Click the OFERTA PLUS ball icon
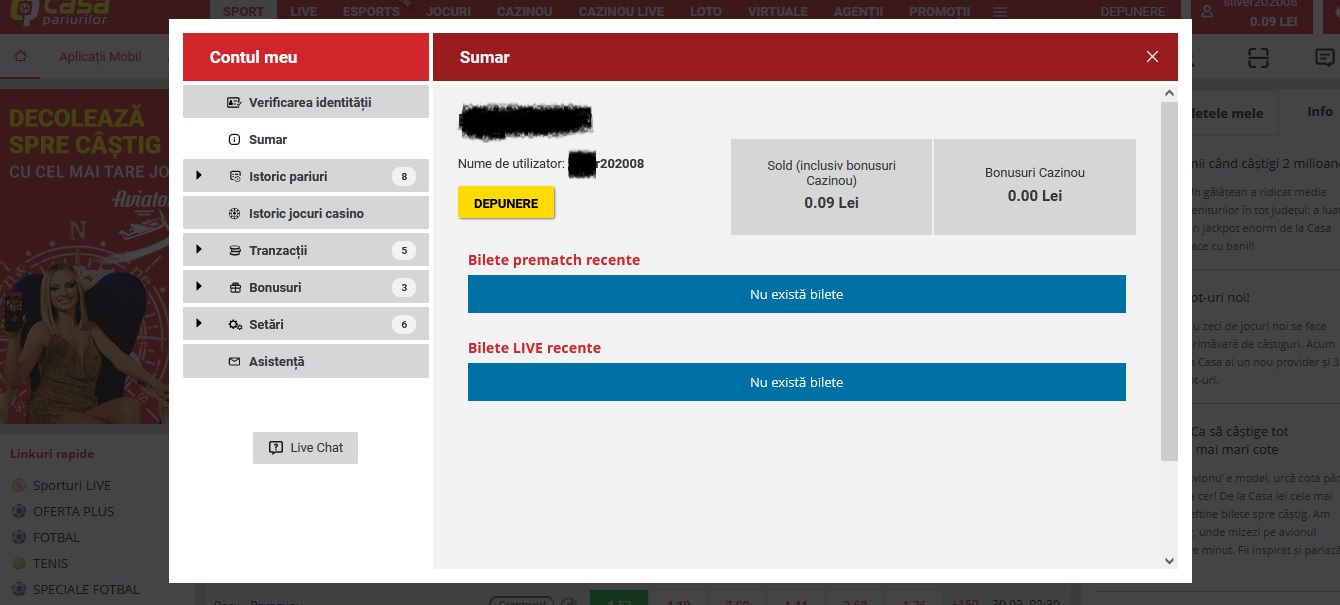The width and height of the screenshot is (1340, 605). click(18, 511)
